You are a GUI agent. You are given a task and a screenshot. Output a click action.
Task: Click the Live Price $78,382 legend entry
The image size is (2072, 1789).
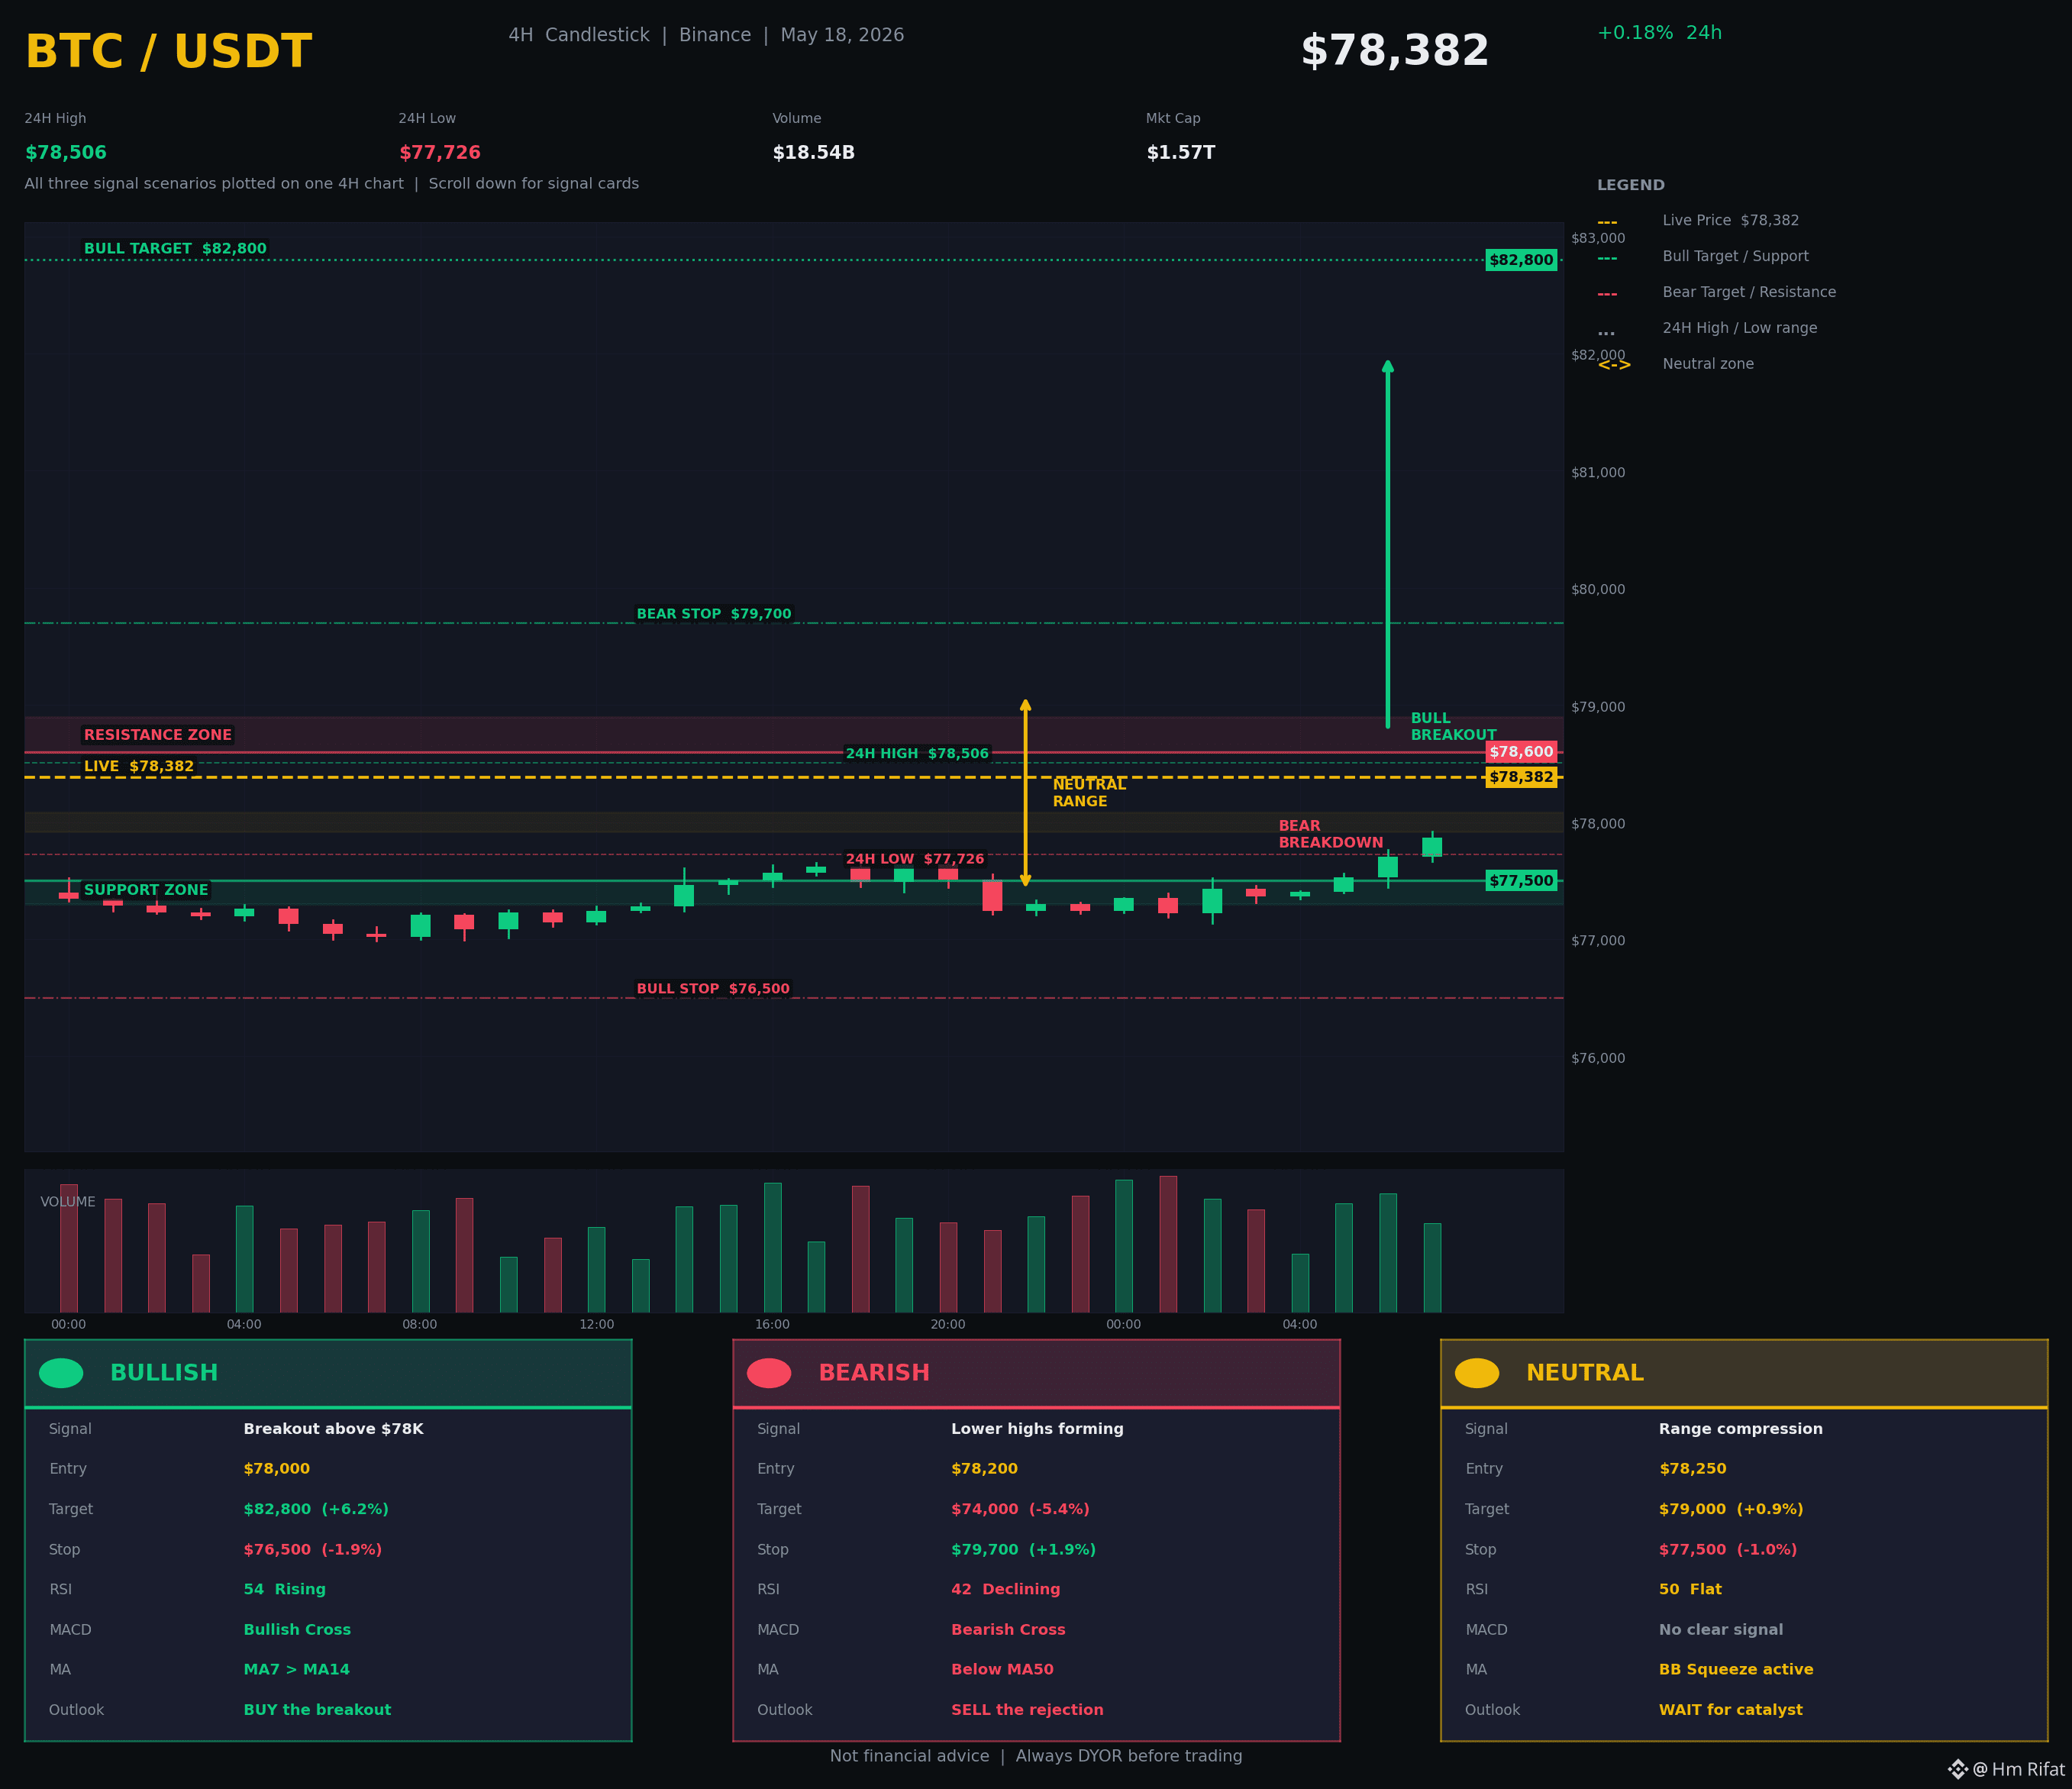[1731, 220]
